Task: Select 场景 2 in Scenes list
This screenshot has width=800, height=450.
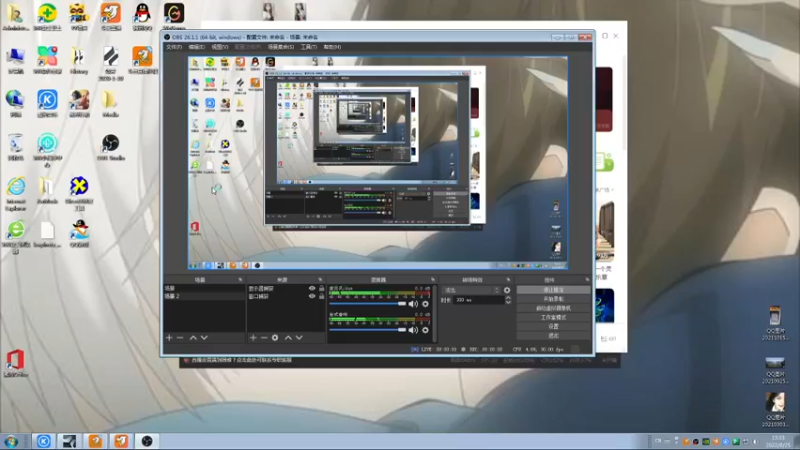Action: 204,296
